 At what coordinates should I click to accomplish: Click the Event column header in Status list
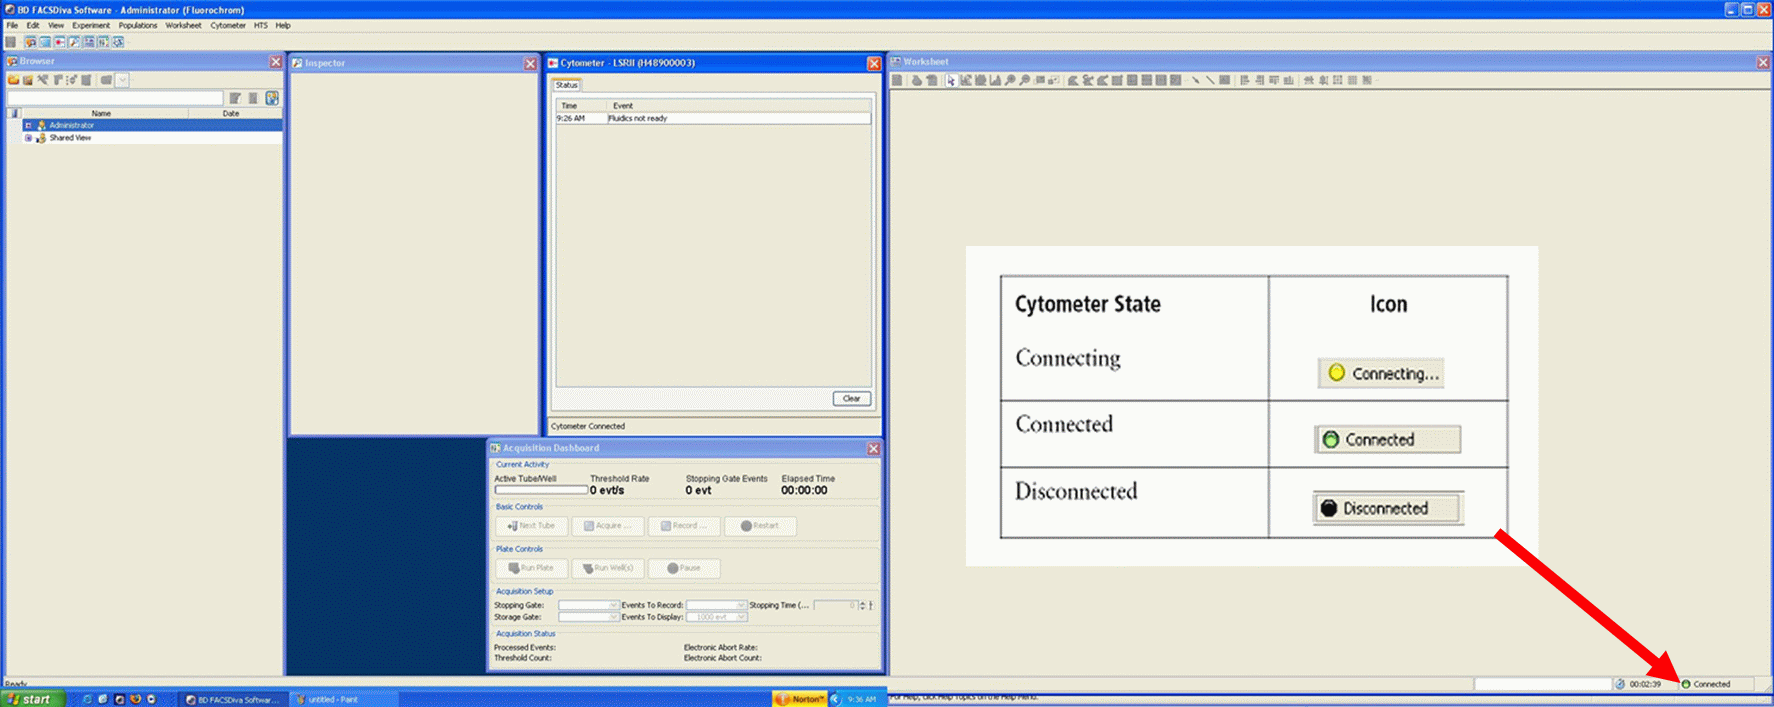739,105
